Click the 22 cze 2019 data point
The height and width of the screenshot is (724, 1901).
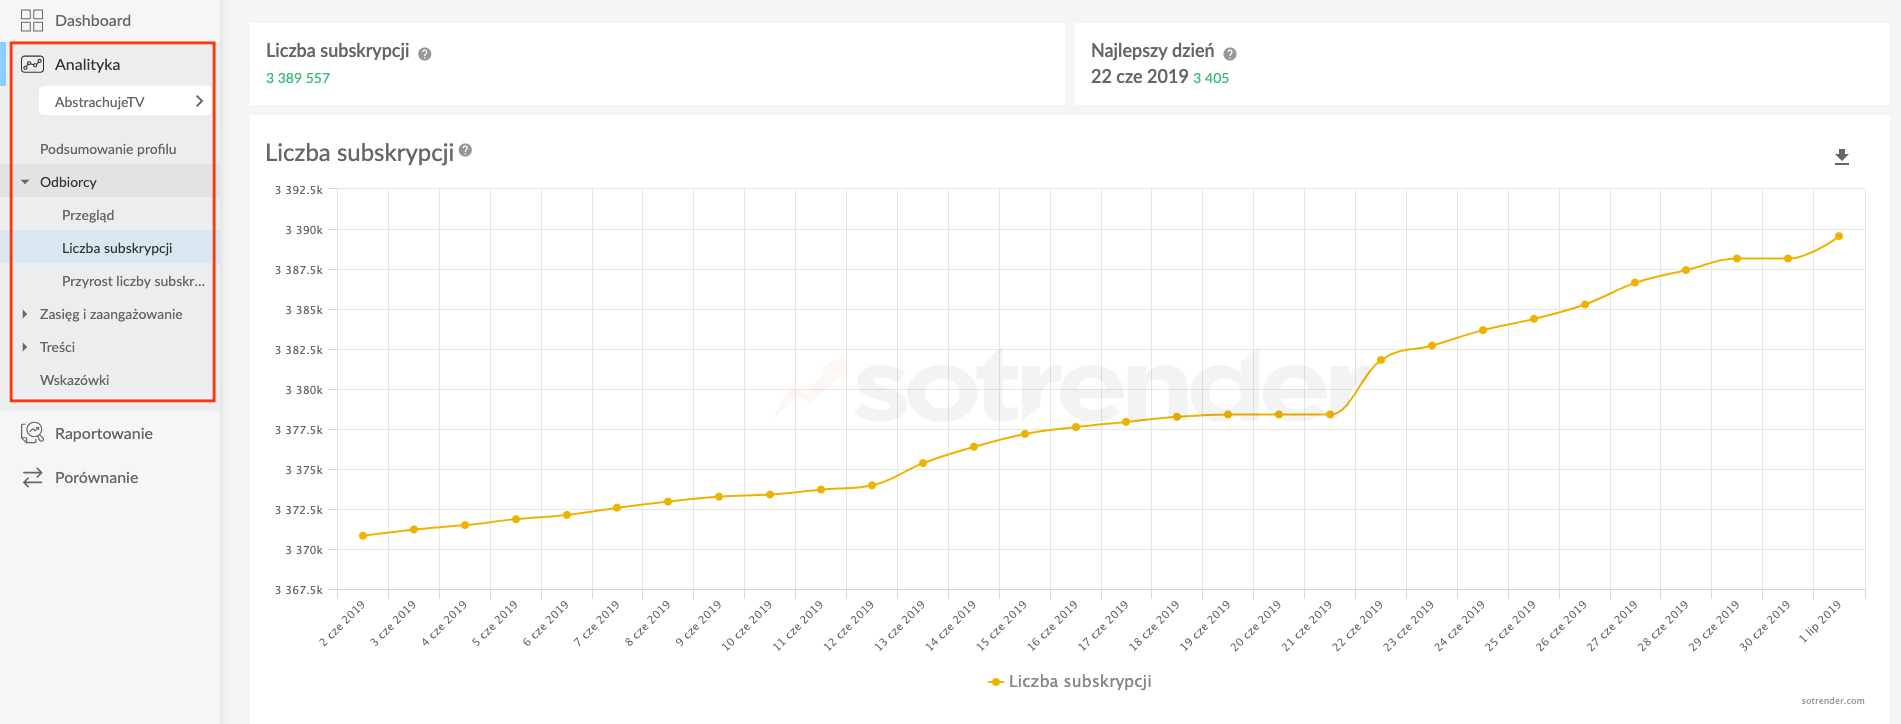click(1381, 360)
